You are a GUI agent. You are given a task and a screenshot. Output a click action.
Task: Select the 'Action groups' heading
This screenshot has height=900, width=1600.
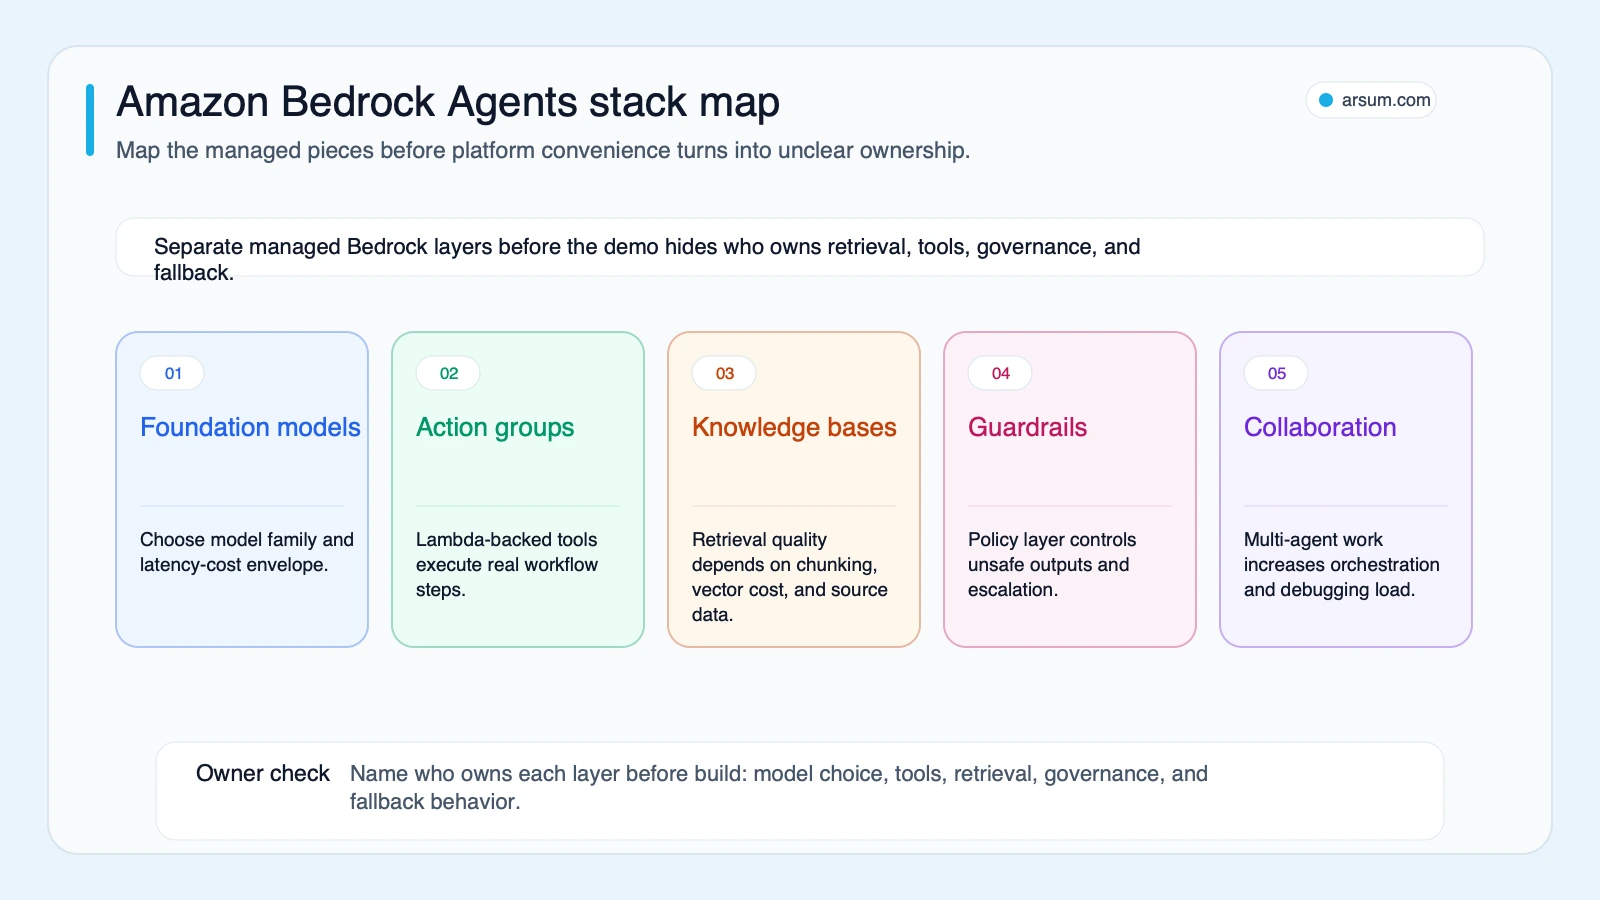pos(495,428)
